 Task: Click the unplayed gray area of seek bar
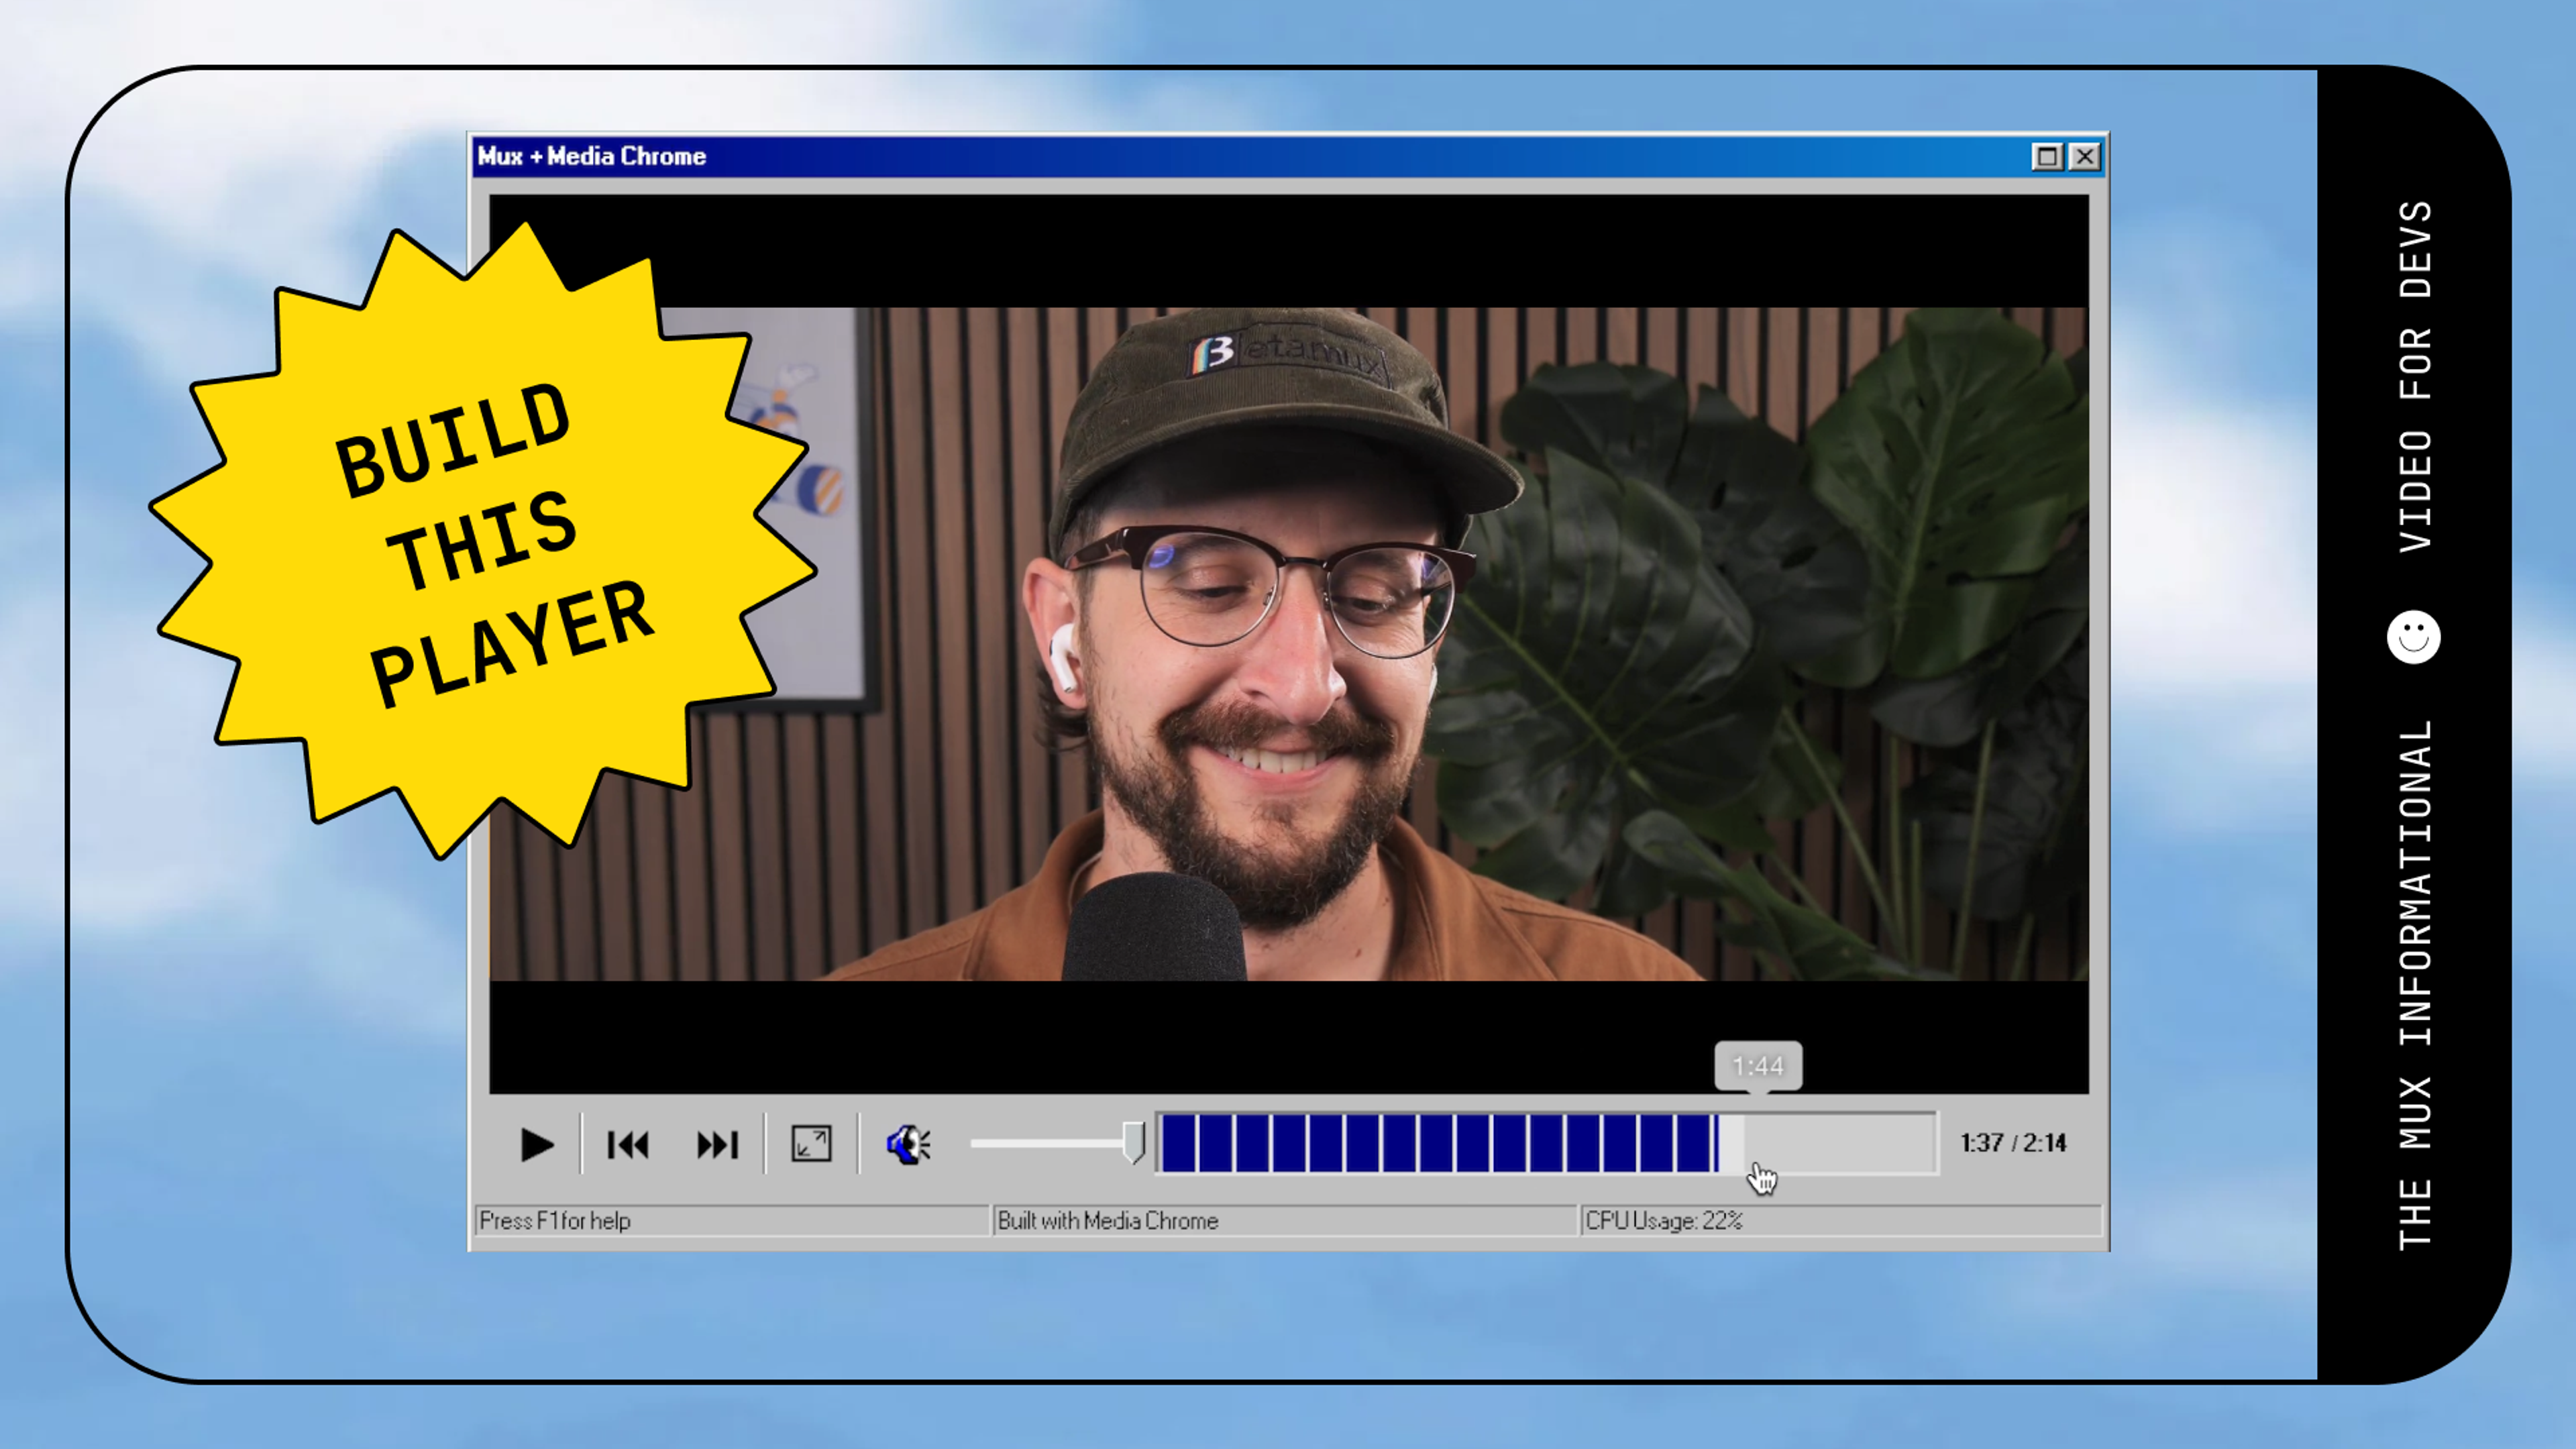(x=1850, y=1142)
